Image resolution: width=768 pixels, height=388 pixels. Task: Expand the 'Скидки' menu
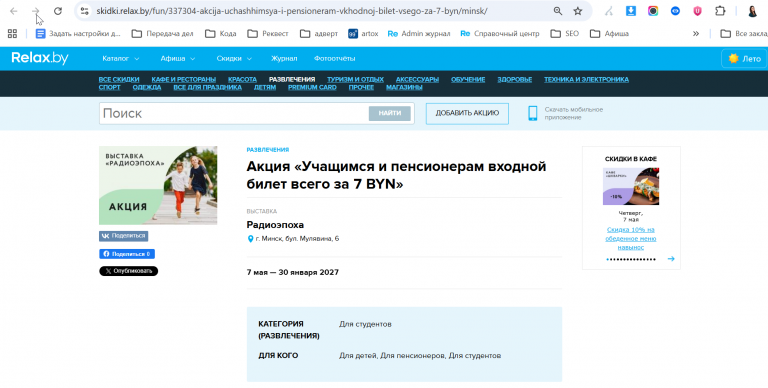point(234,58)
